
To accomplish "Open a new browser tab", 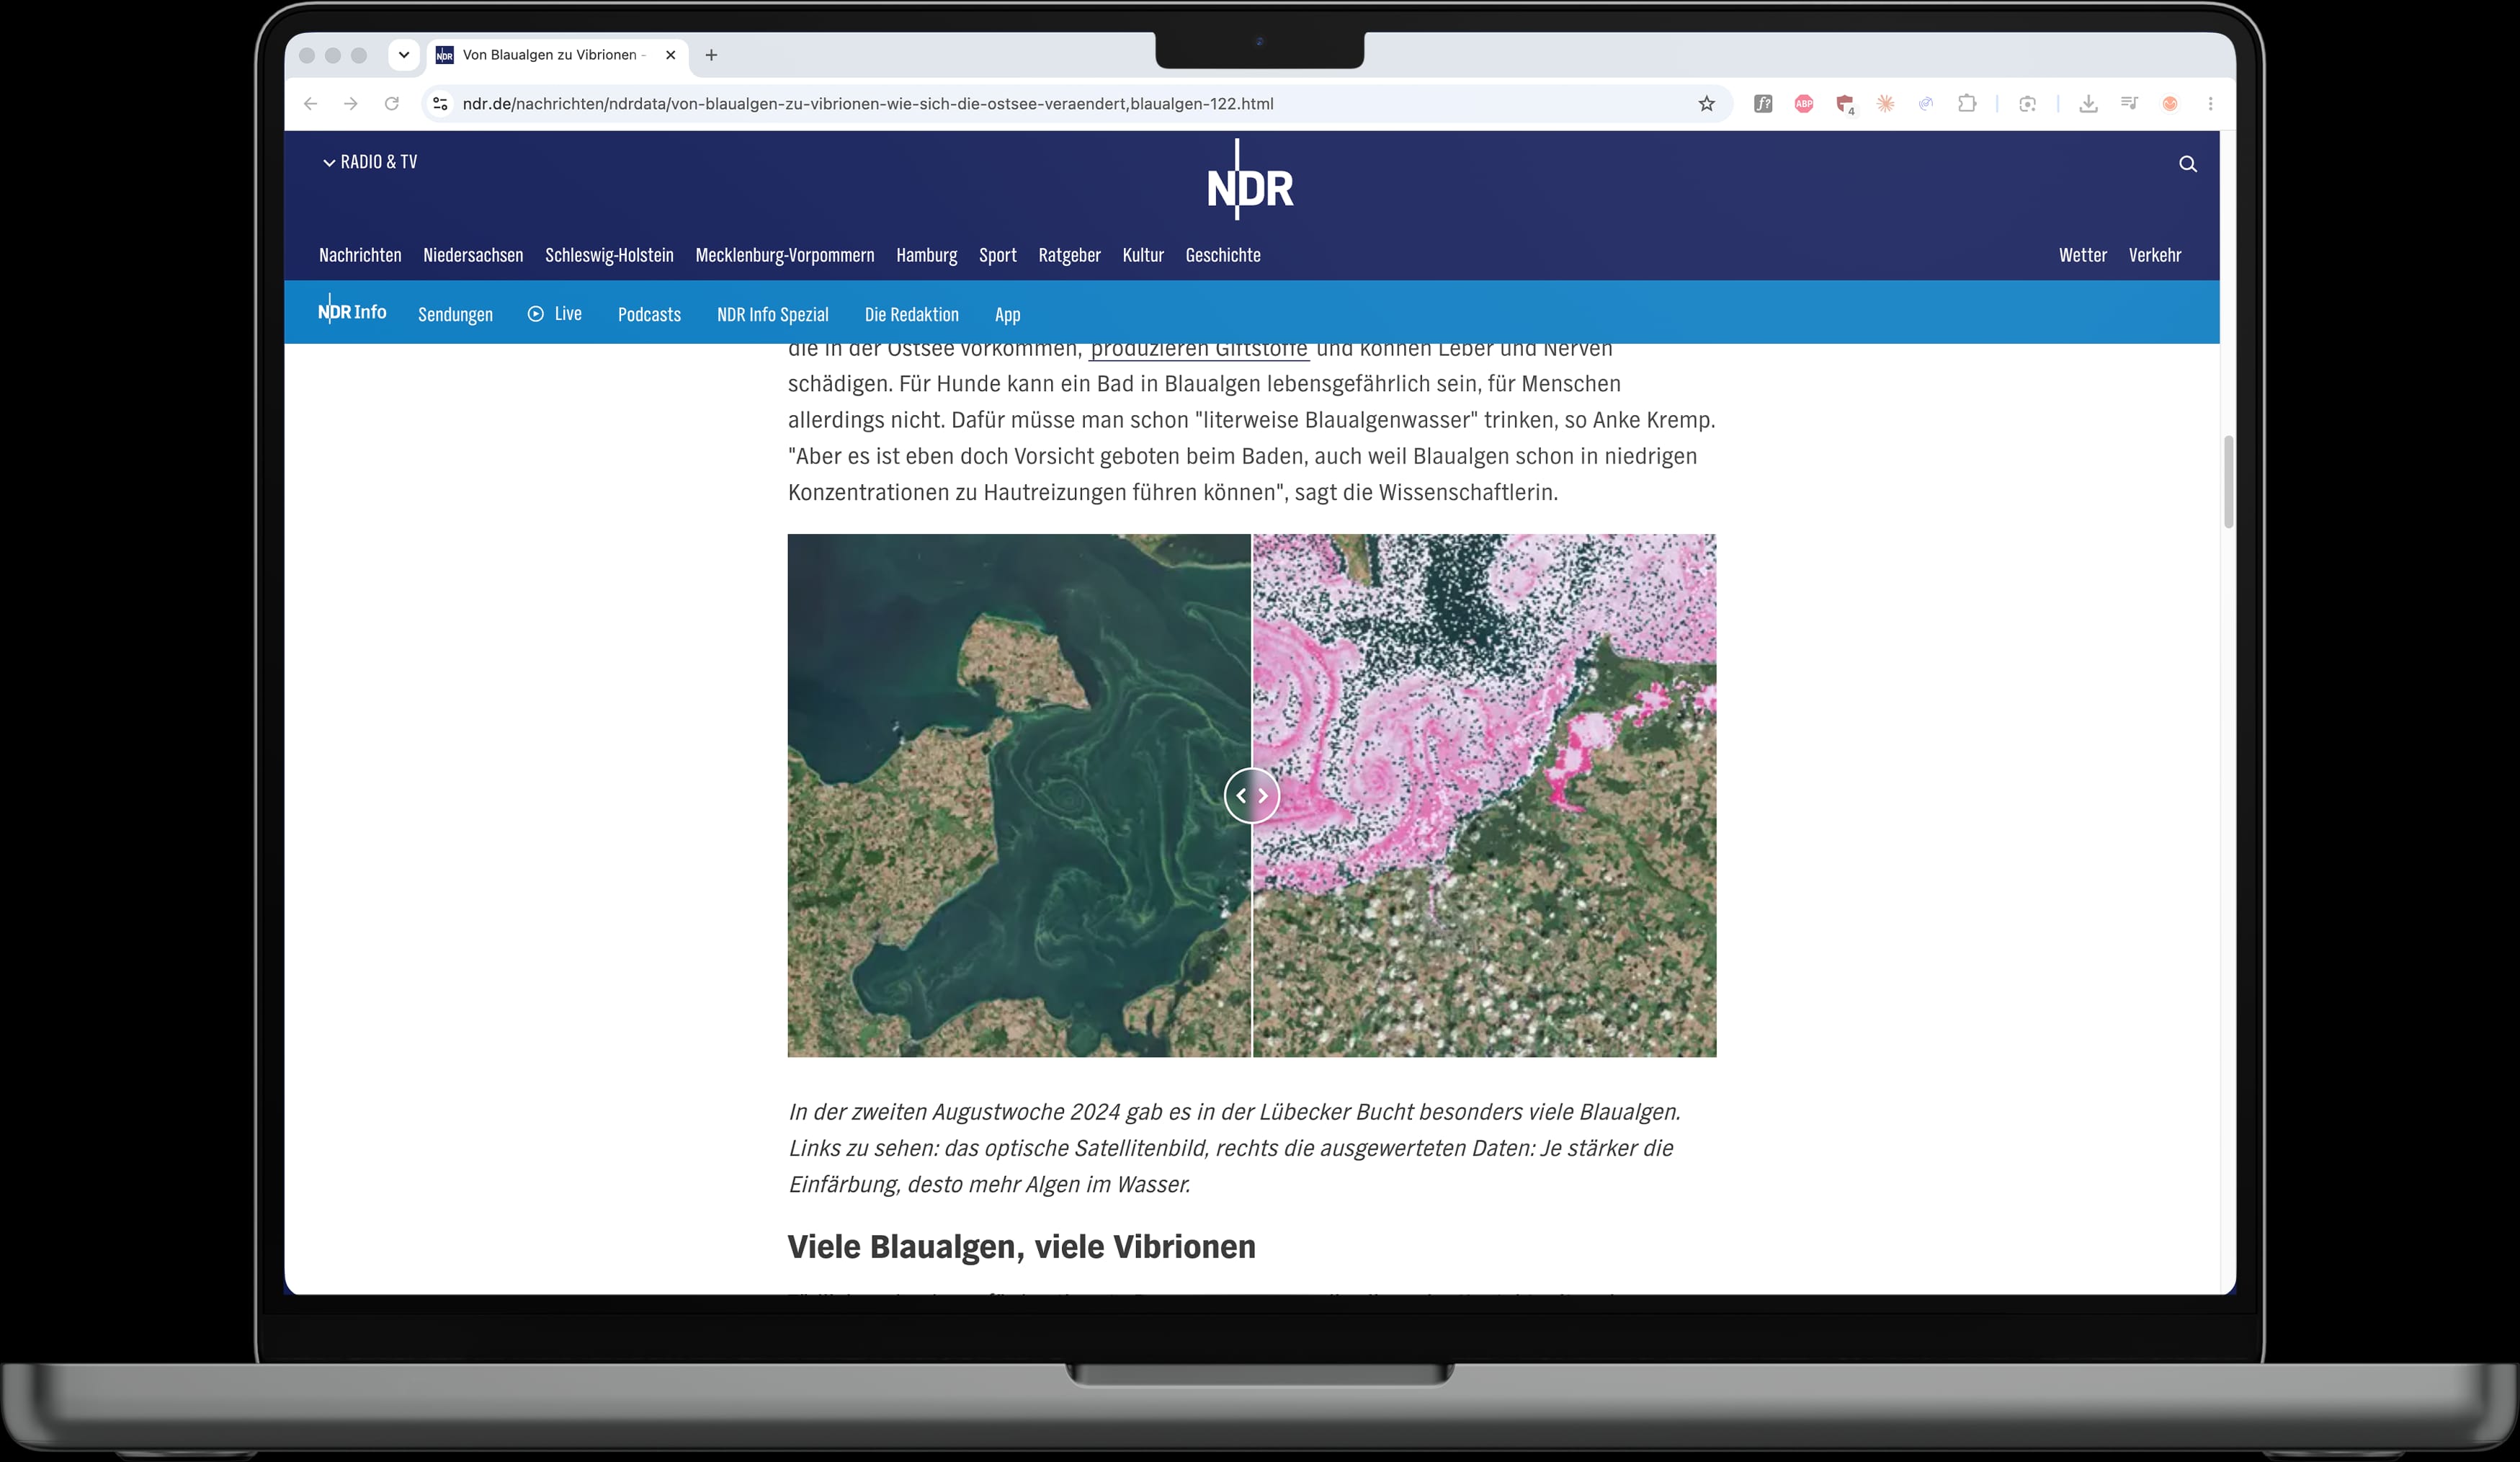I will 711,55.
